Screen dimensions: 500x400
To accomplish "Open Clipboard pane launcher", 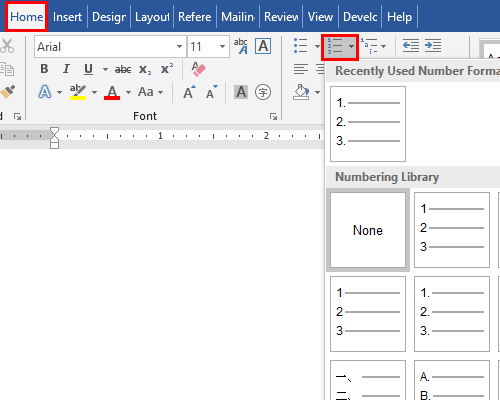I will point(17,116).
